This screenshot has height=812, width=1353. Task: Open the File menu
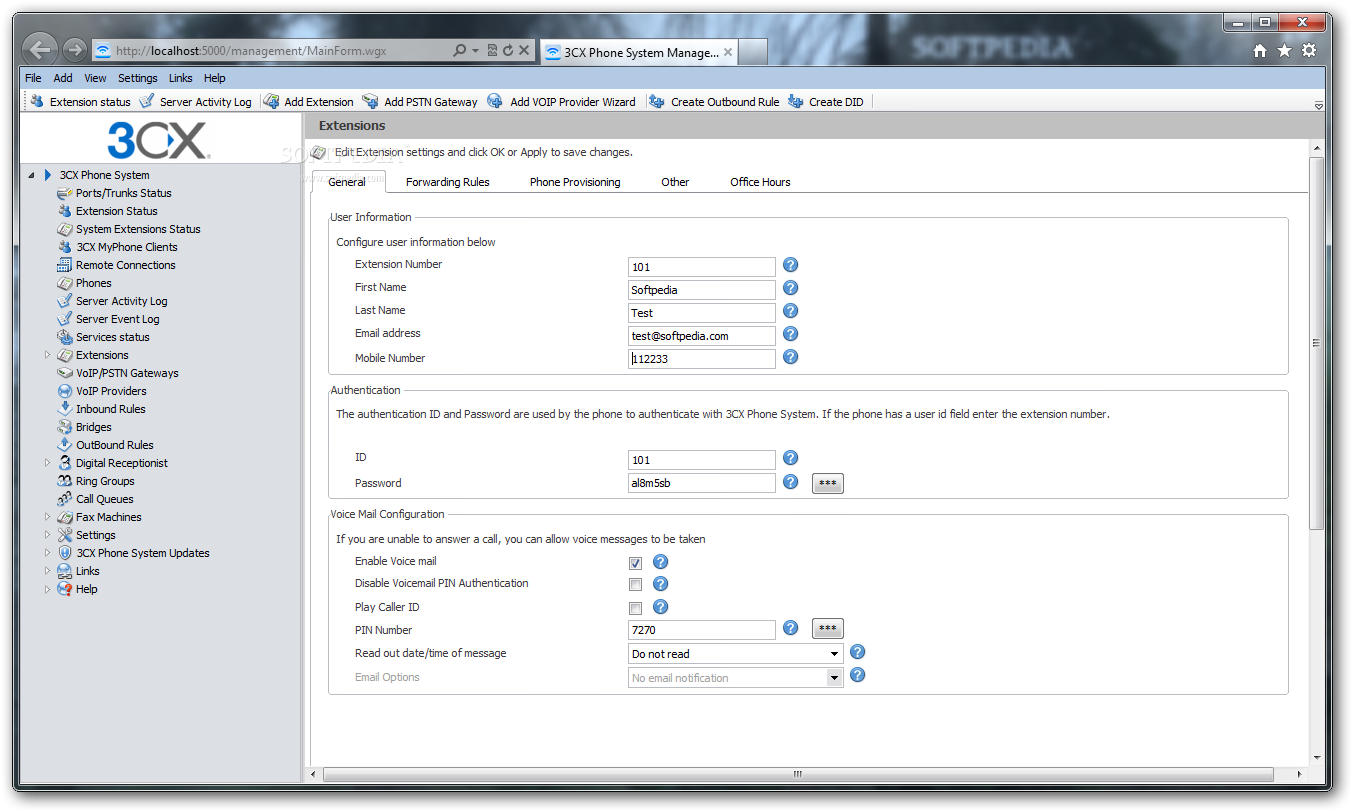coord(33,78)
